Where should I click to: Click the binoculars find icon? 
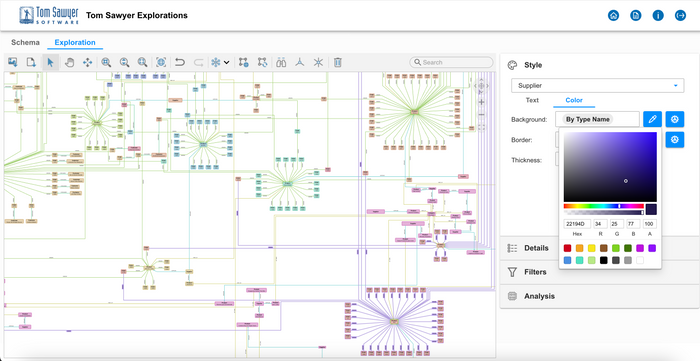[281, 62]
